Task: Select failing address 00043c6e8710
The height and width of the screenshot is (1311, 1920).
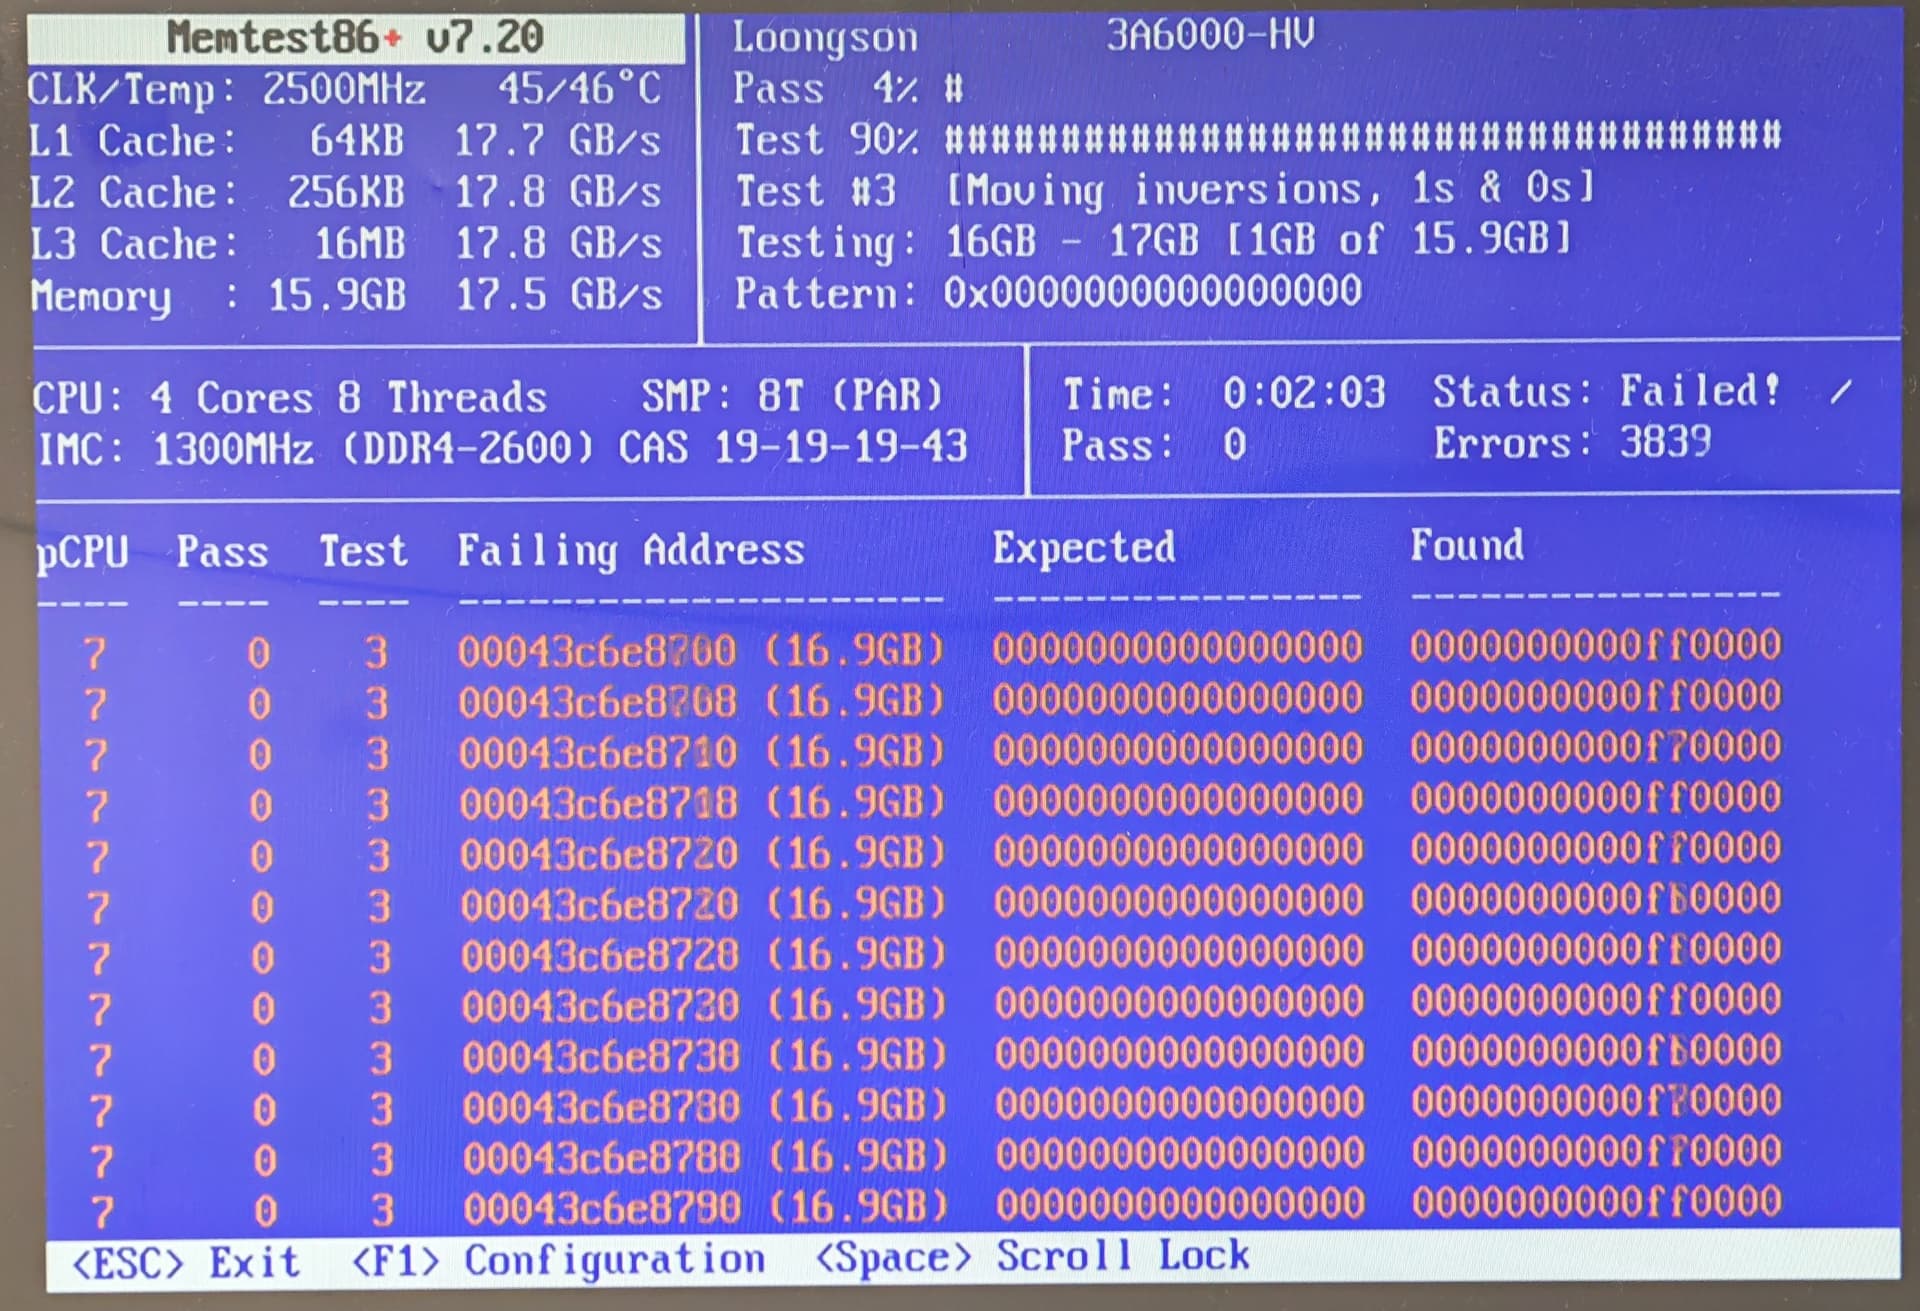Action: tap(598, 754)
